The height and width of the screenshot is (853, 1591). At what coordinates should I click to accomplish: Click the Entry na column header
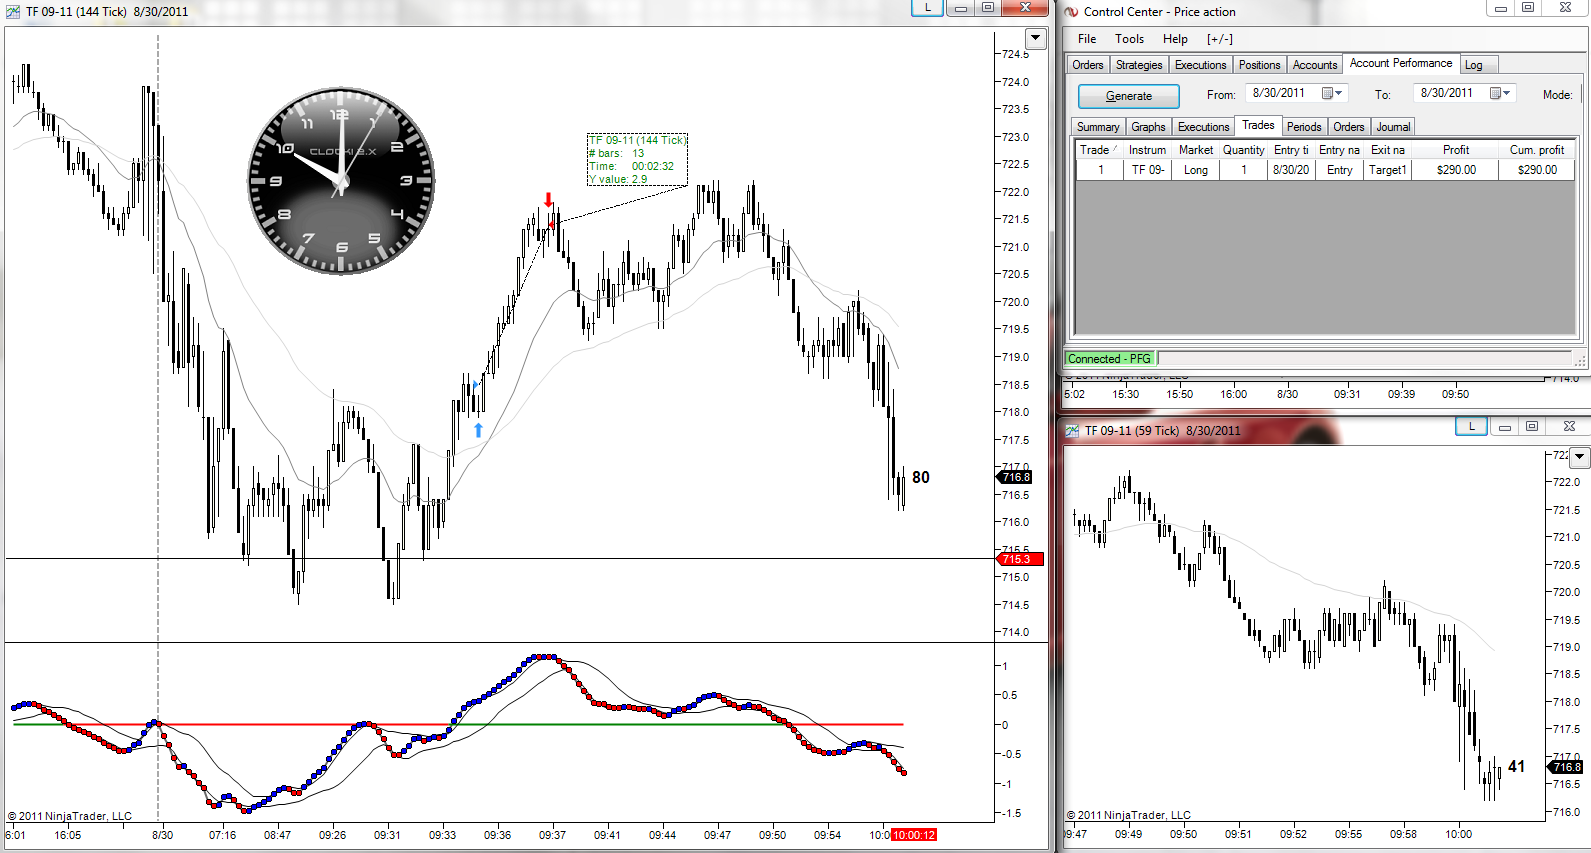(1340, 150)
